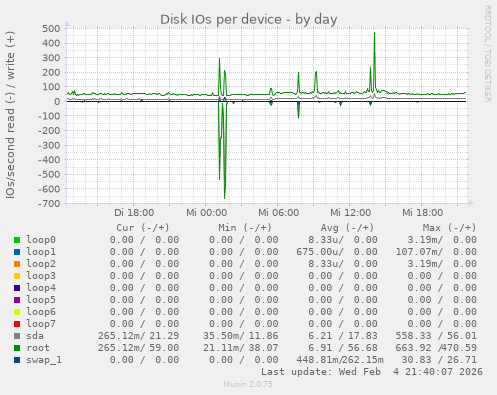Click the 'Mi 00:00' time axis label
497x395 pixels.
coord(206,213)
